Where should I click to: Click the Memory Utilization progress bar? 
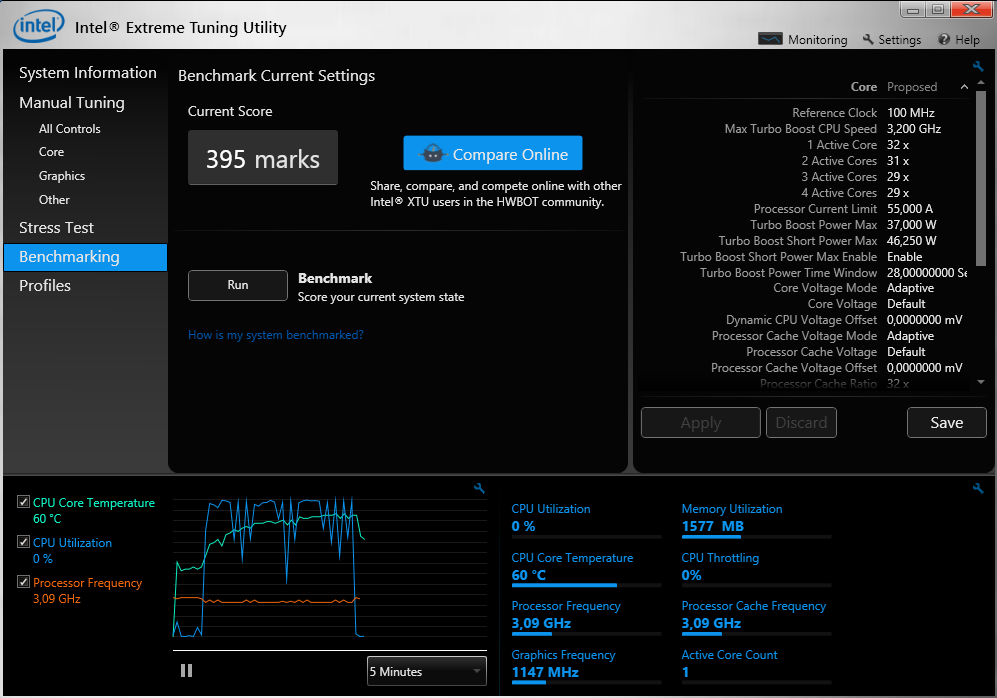coord(756,537)
